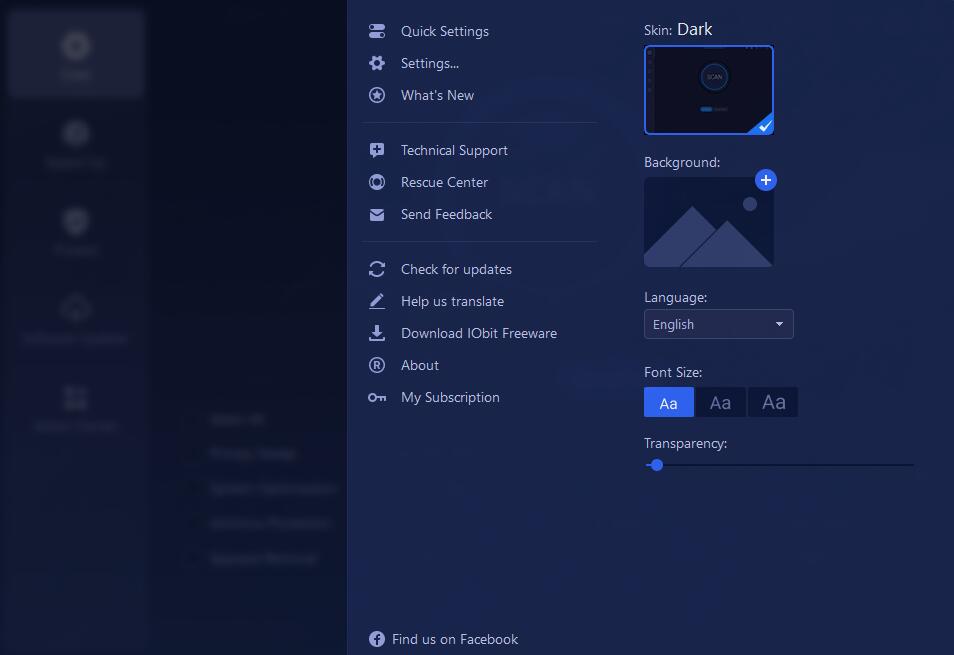Open the Settings... menu entry
Screen dimensions: 954x655
[430, 63]
